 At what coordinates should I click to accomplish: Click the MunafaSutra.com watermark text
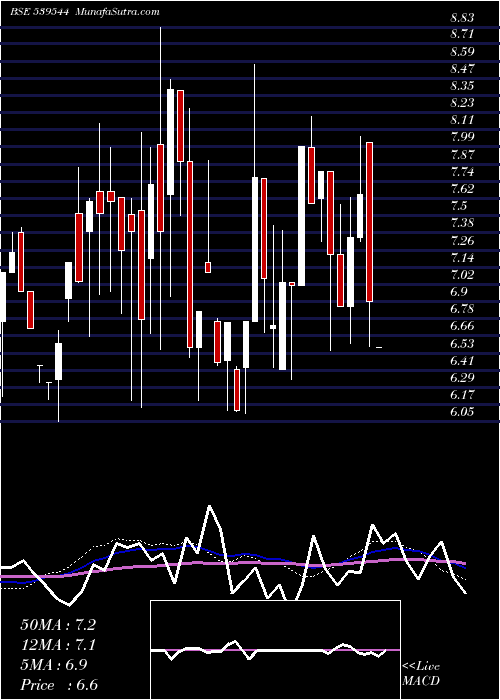click(118, 12)
